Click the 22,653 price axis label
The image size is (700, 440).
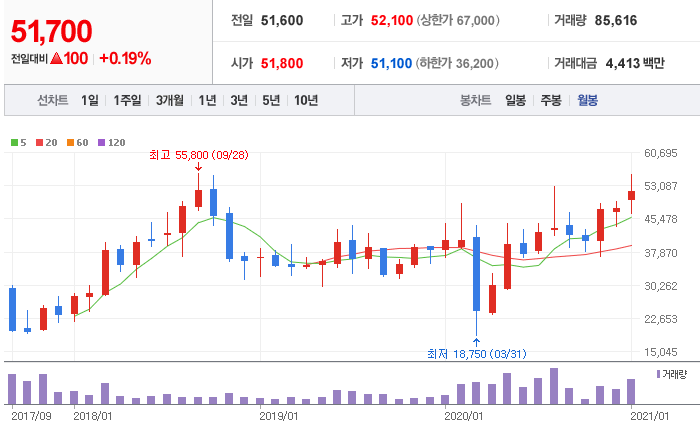coord(661,319)
